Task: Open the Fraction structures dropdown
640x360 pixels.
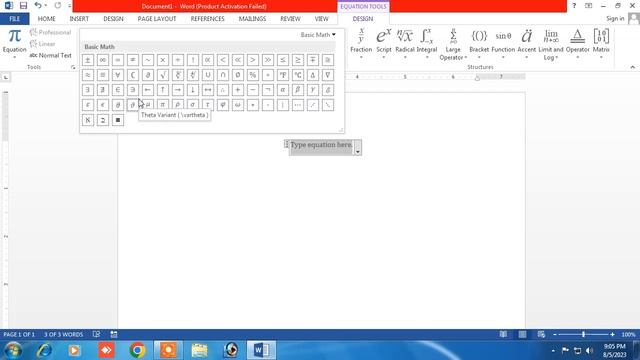Action: coord(361,45)
